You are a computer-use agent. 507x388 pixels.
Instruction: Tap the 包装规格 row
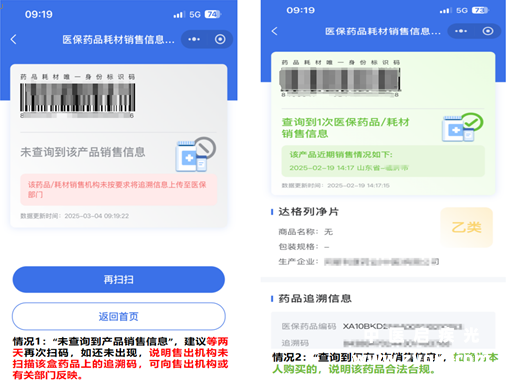(304, 247)
